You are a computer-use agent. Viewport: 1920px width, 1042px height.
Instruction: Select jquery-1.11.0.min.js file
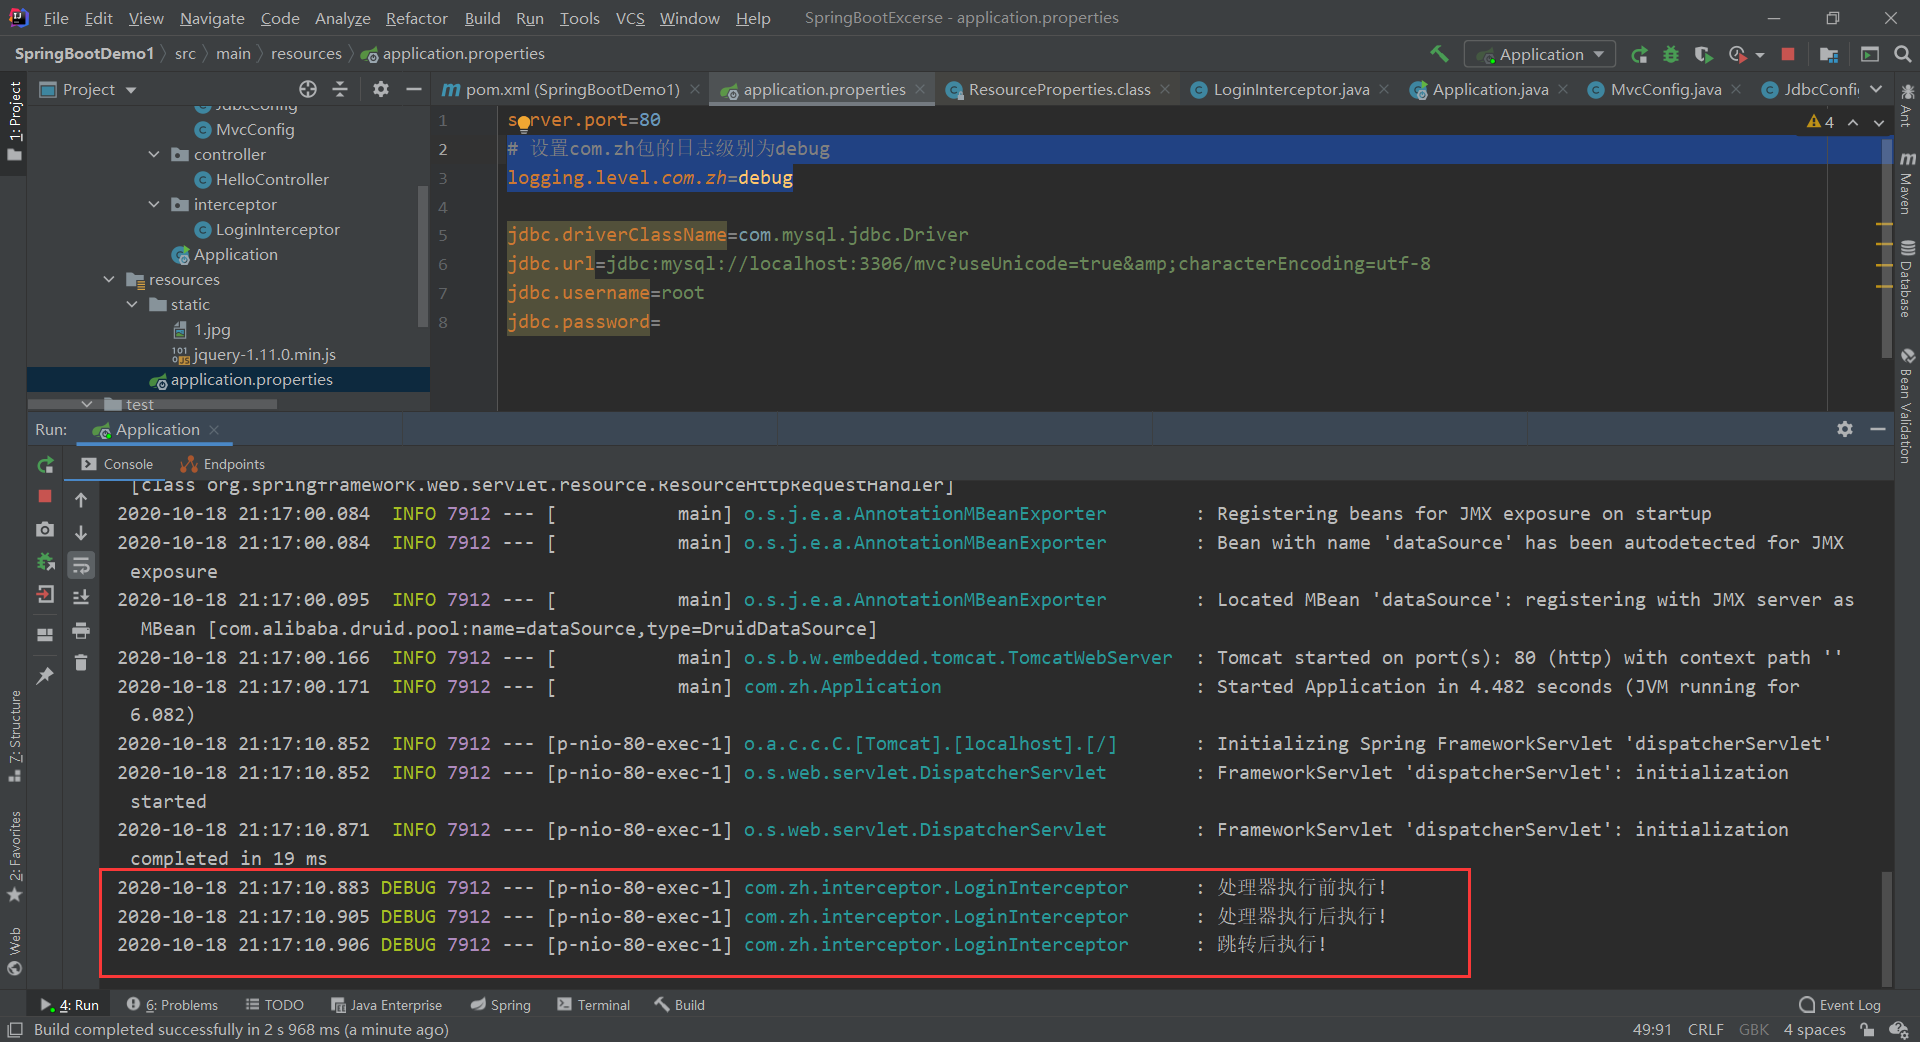click(x=264, y=354)
